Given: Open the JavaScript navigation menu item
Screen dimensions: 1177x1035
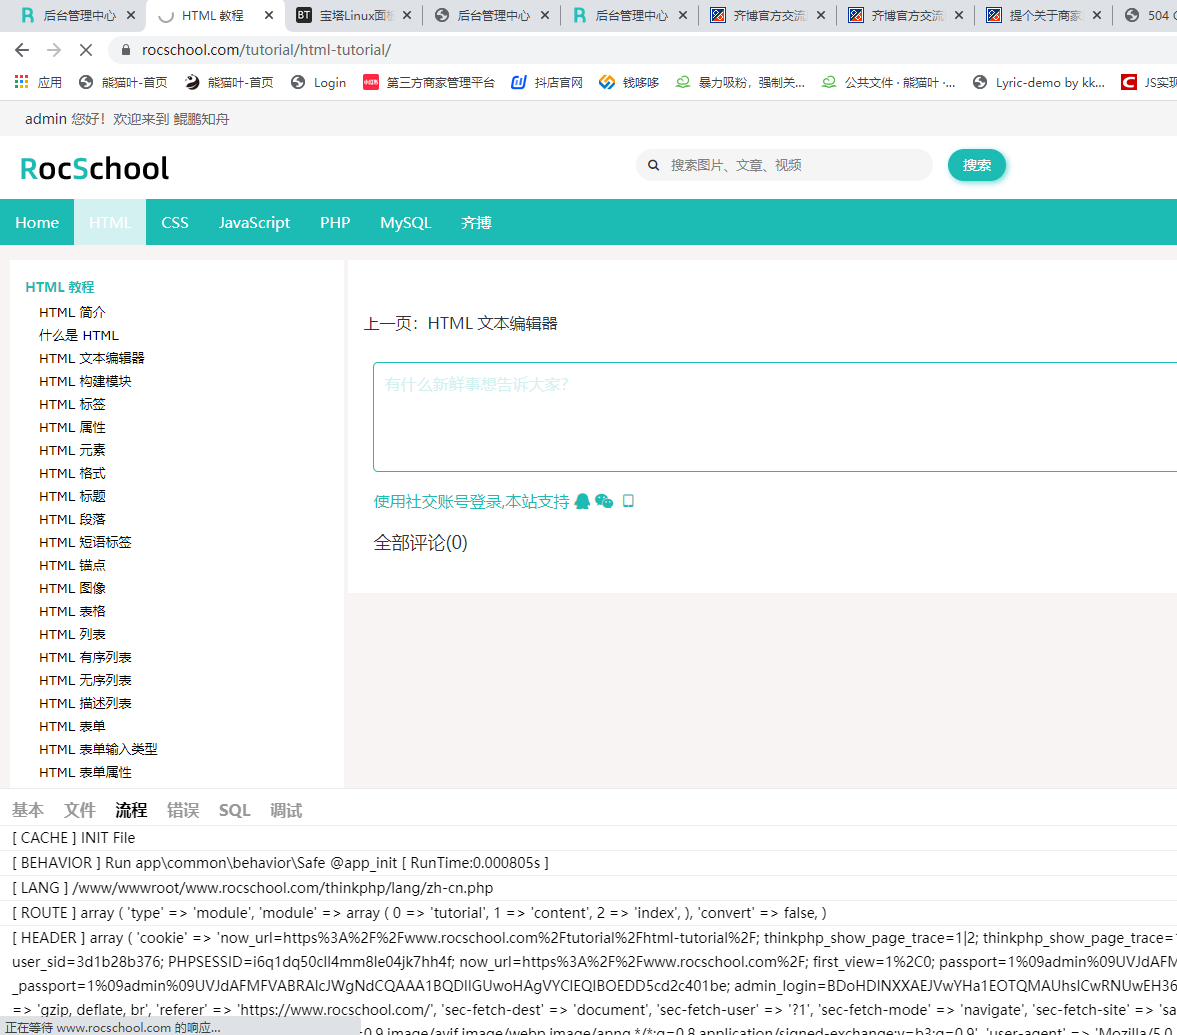Looking at the screenshot, I should [x=254, y=222].
